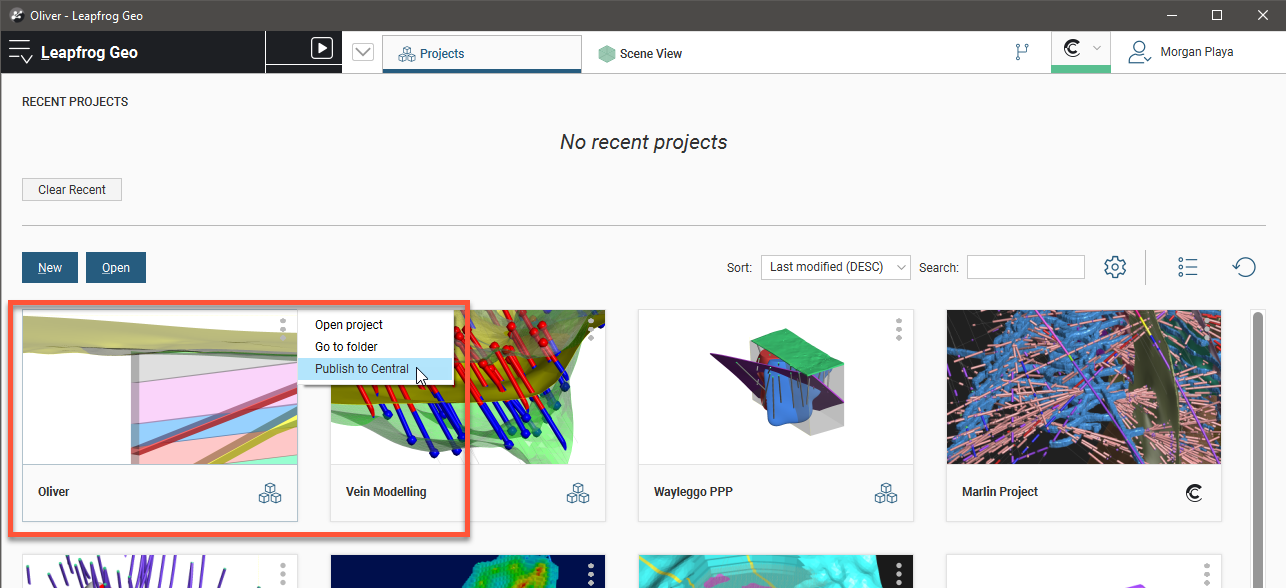Open the Marlin Project thumbnail
The width and height of the screenshot is (1286, 588).
1083,387
